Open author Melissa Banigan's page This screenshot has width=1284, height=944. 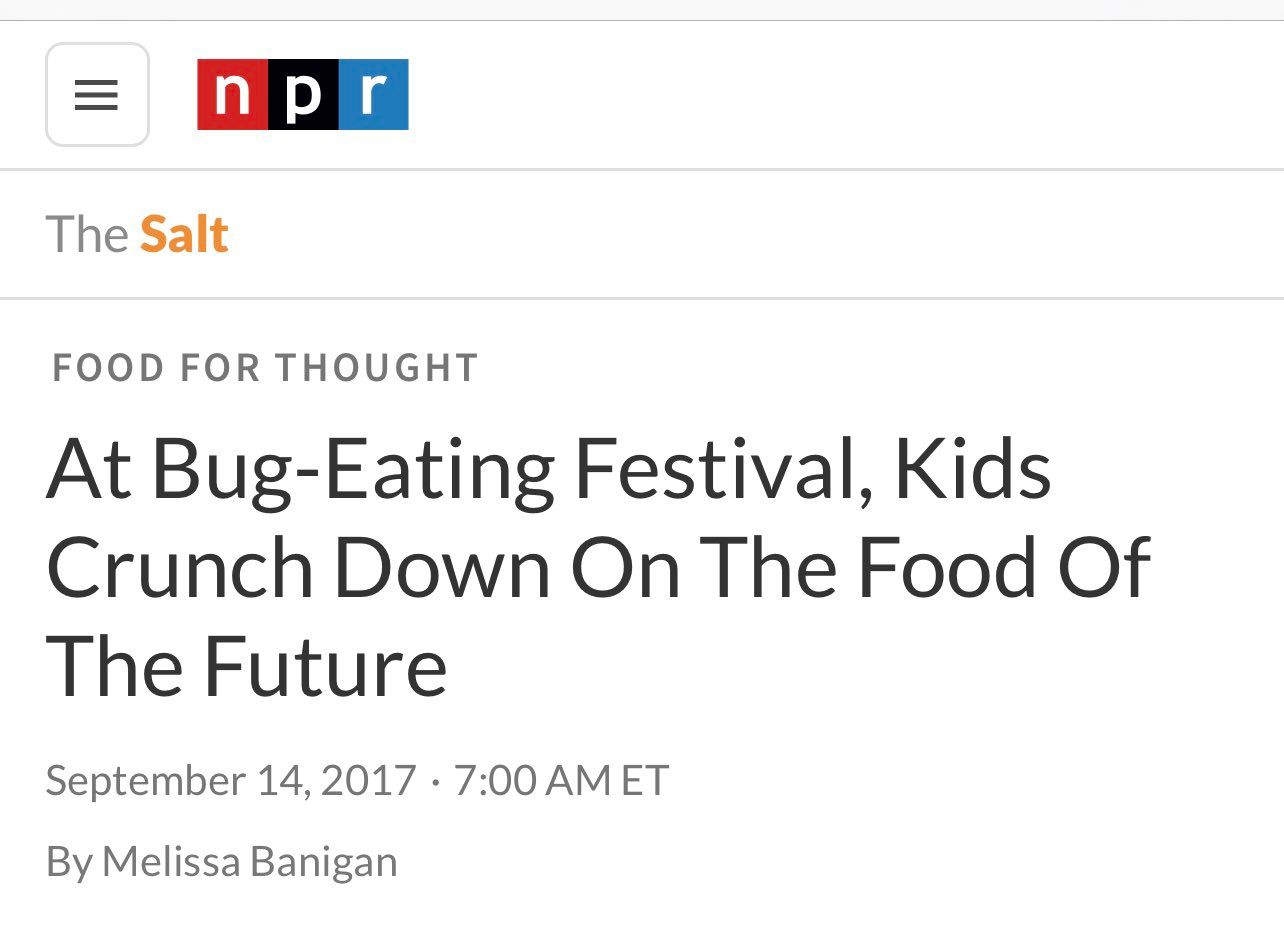click(x=249, y=861)
